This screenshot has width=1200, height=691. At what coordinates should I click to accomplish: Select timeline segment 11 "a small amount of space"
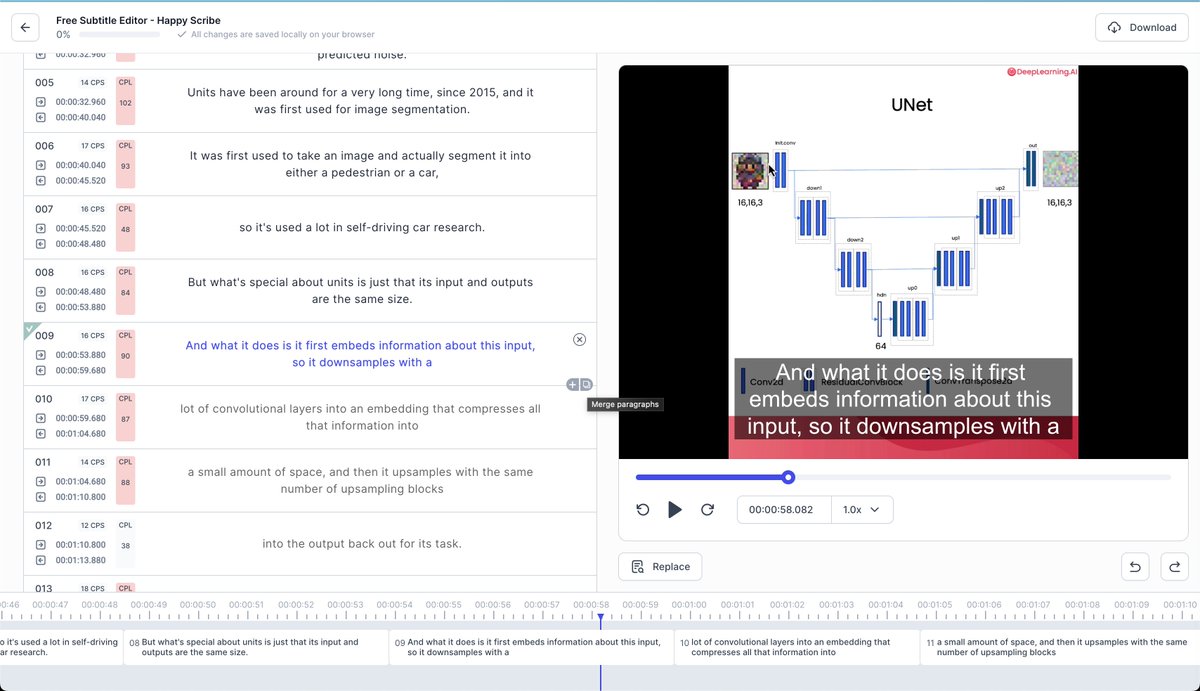click(x=1060, y=647)
